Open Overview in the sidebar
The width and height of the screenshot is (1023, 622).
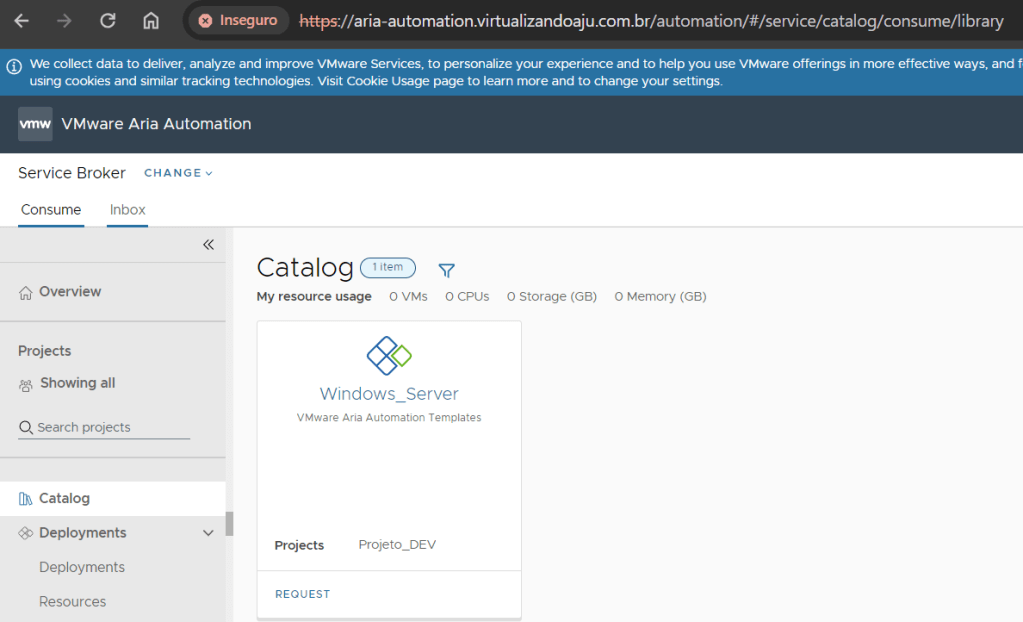[69, 292]
